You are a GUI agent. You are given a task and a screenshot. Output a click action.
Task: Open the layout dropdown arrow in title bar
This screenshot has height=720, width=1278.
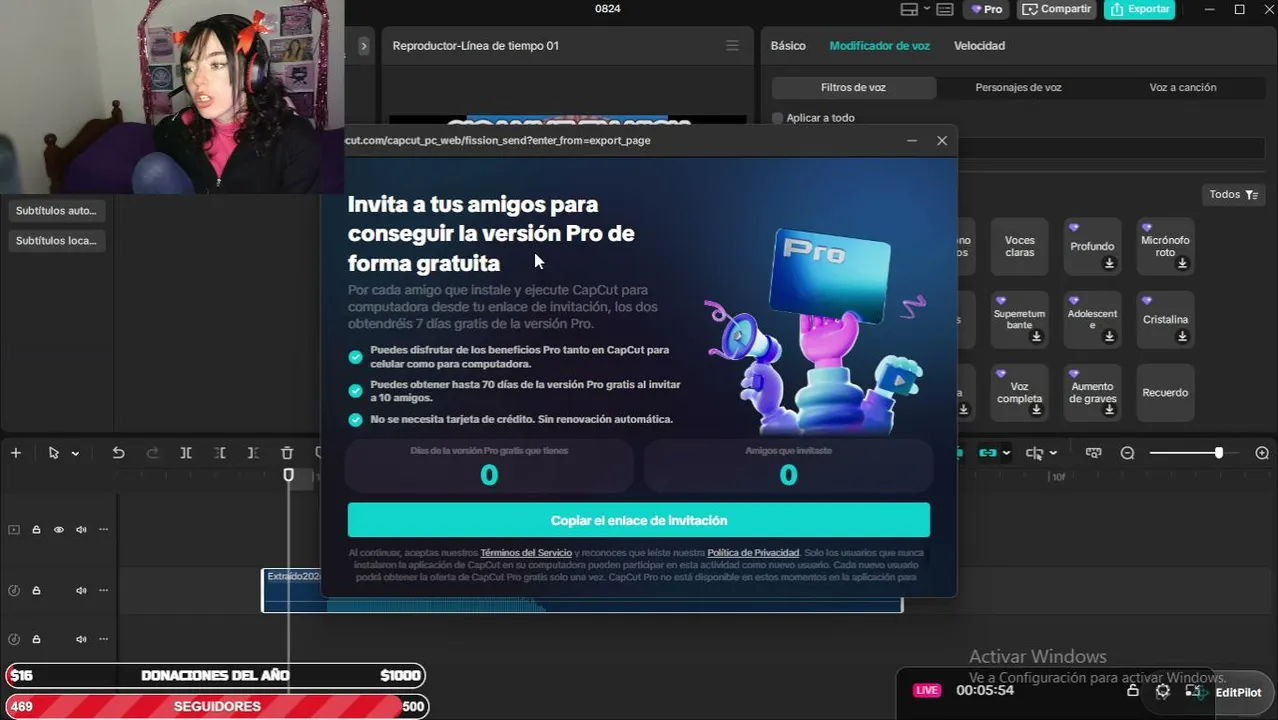pyautogui.click(x=927, y=9)
